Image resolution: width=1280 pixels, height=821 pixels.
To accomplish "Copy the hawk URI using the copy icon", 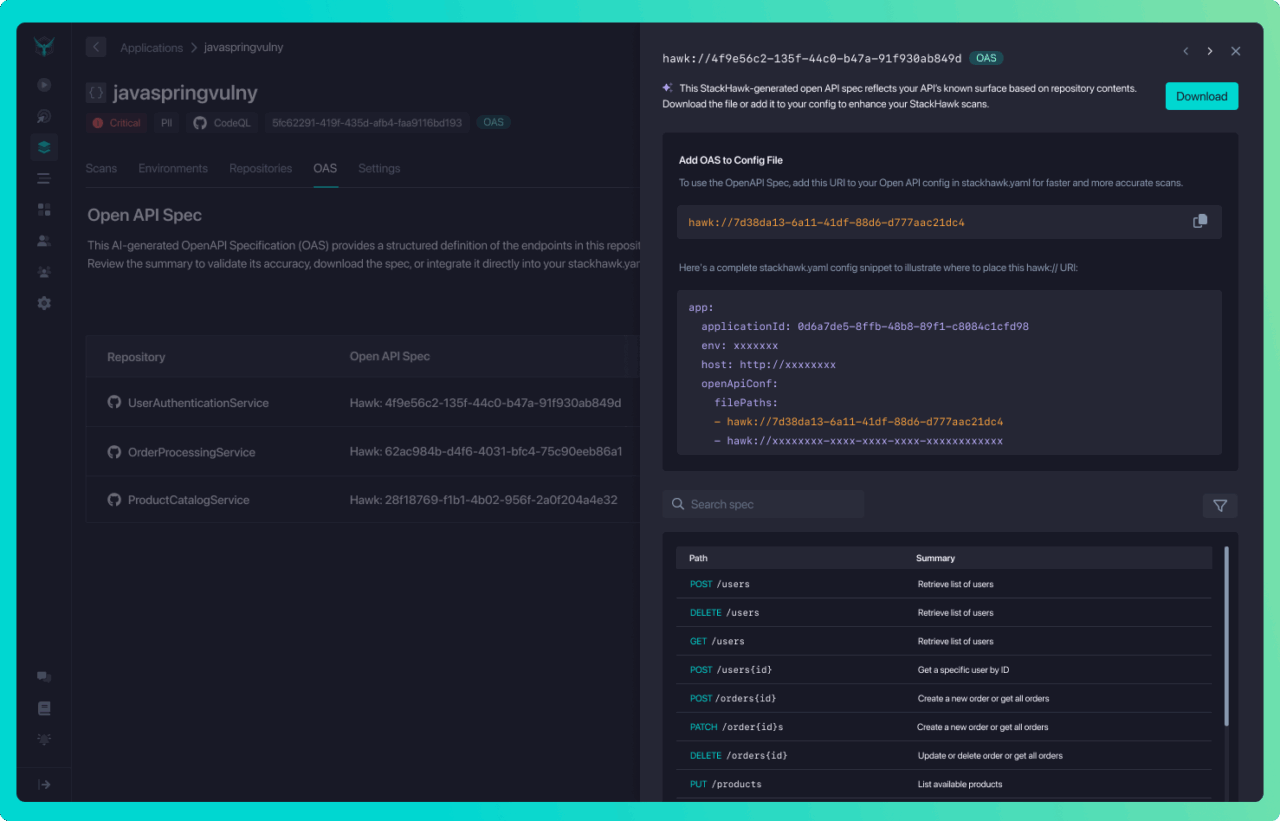I will coord(1199,221).
